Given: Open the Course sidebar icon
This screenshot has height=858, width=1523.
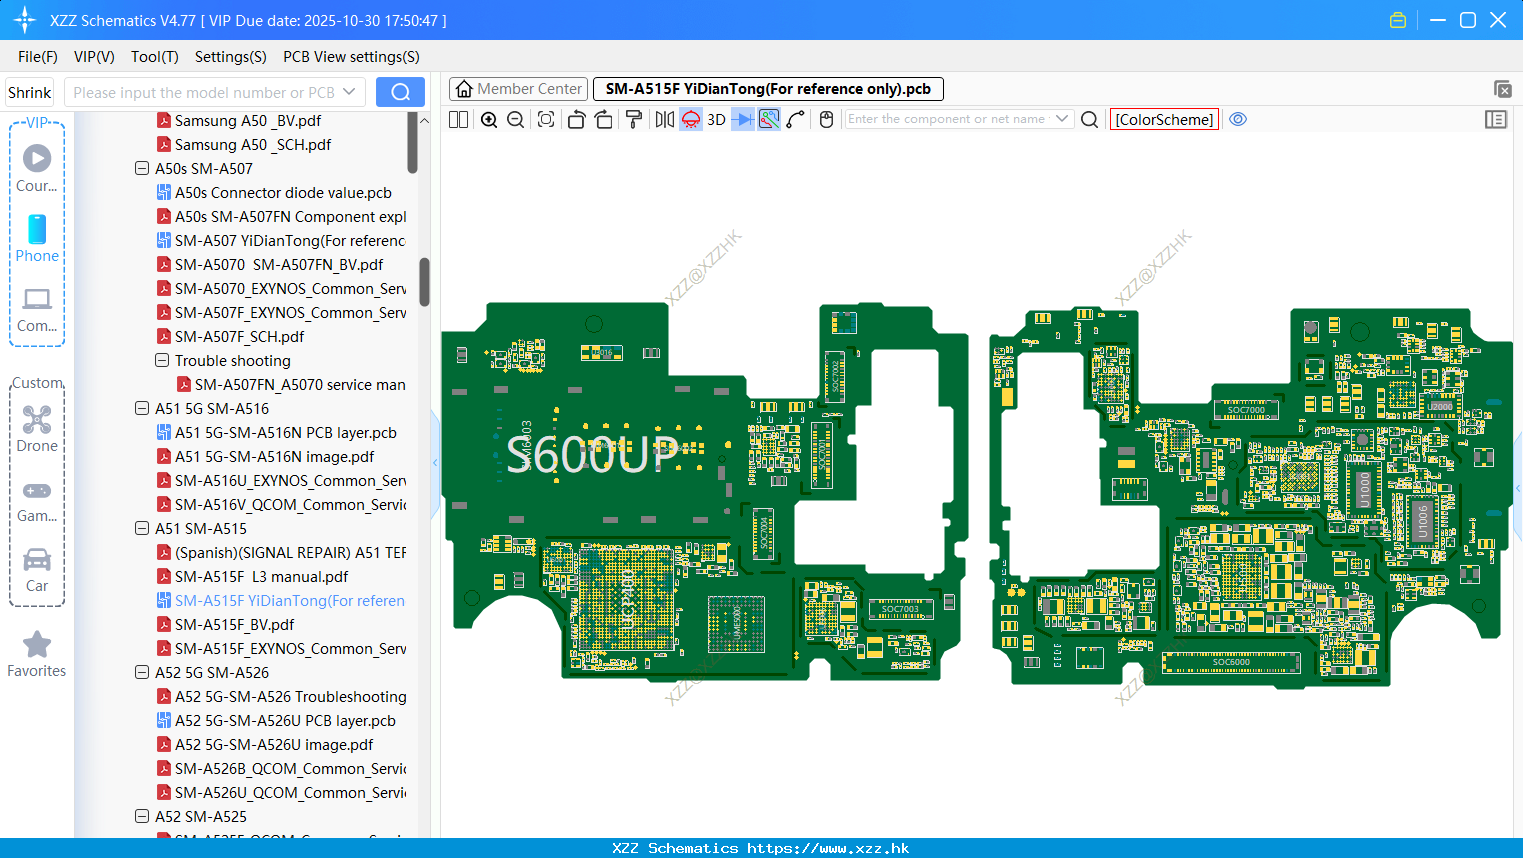Looking at the screenshot, I should [x=37, y=168].
